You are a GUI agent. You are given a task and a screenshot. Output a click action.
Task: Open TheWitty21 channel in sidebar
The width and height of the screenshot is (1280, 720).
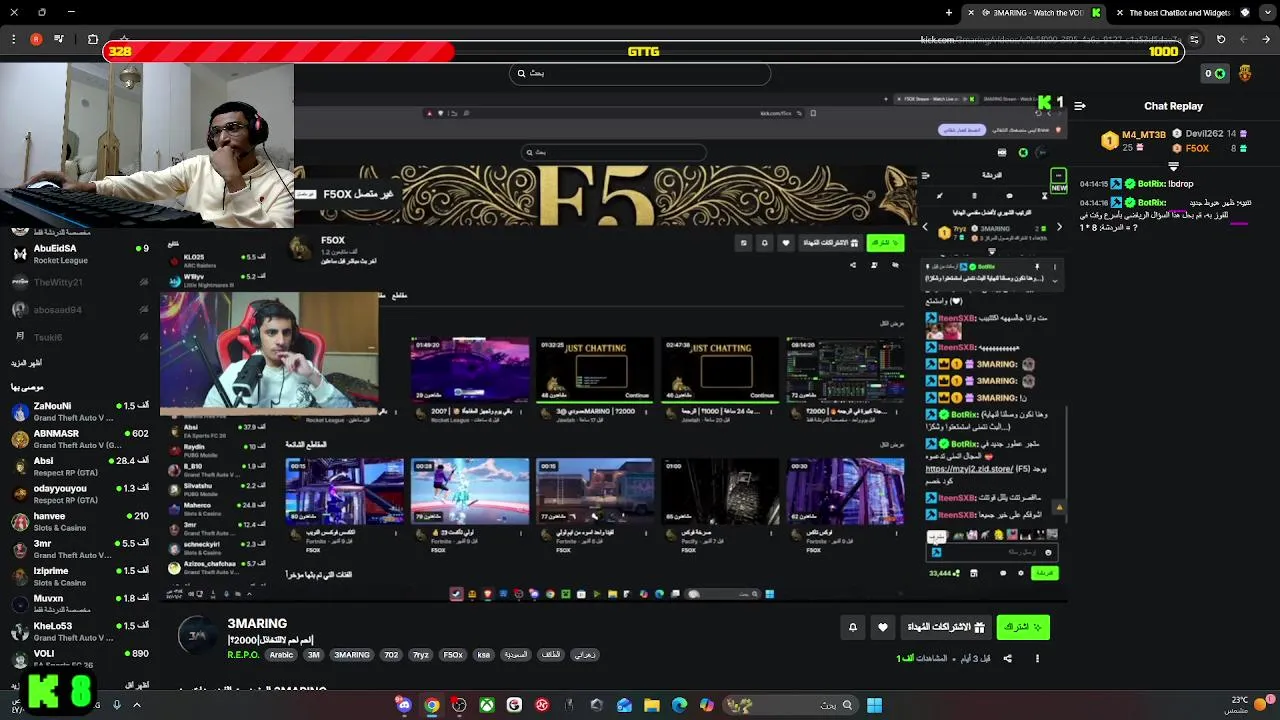pyautogui.click(x=80, y=282)
